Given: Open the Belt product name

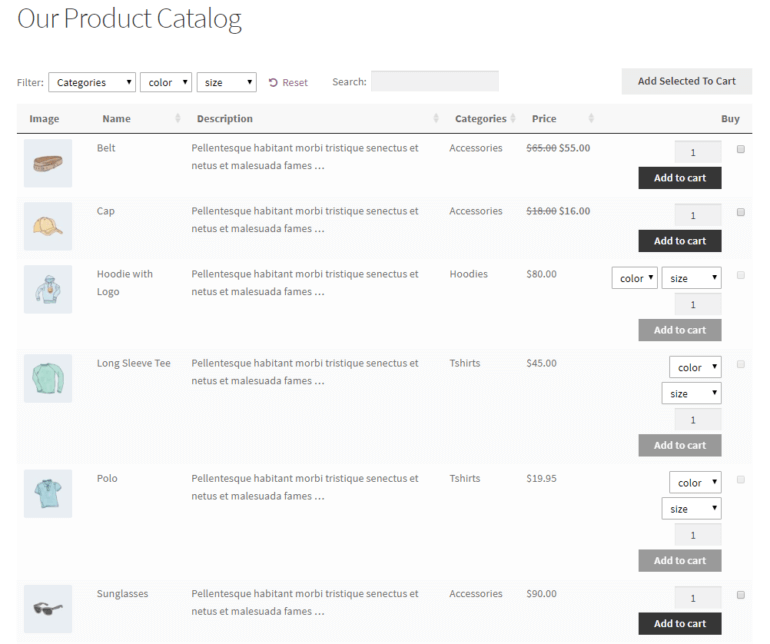Looking at the screenshot, I should [x=106, y=148].
